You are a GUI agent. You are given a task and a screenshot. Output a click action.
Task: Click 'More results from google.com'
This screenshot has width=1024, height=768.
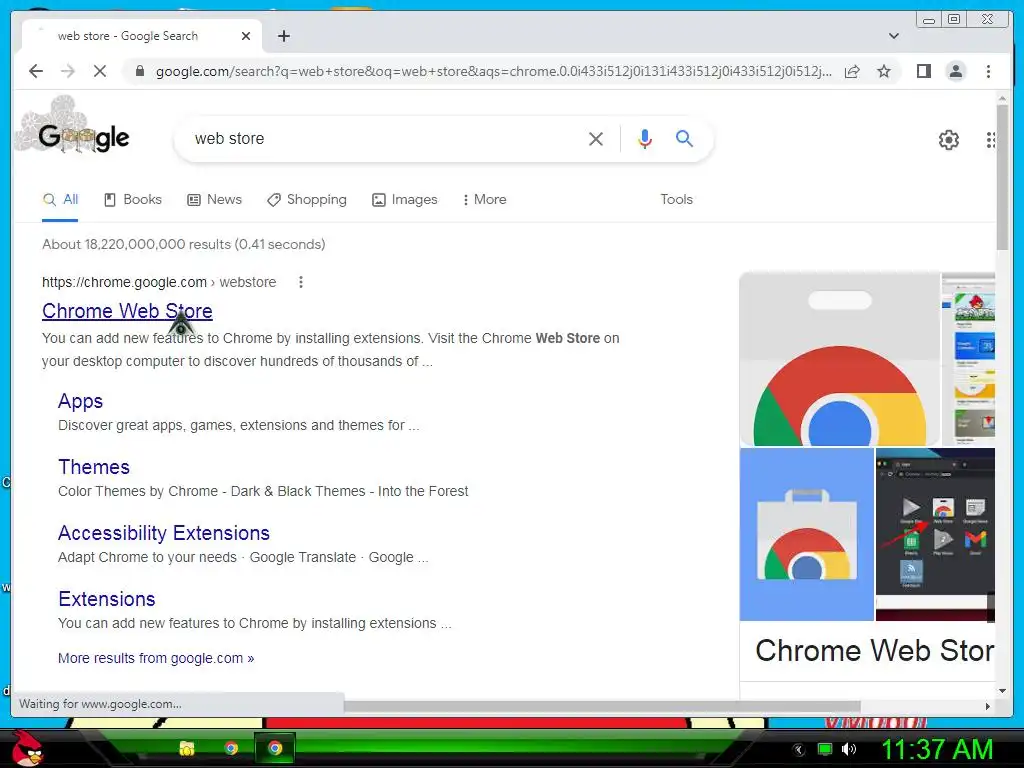(156, 658)
